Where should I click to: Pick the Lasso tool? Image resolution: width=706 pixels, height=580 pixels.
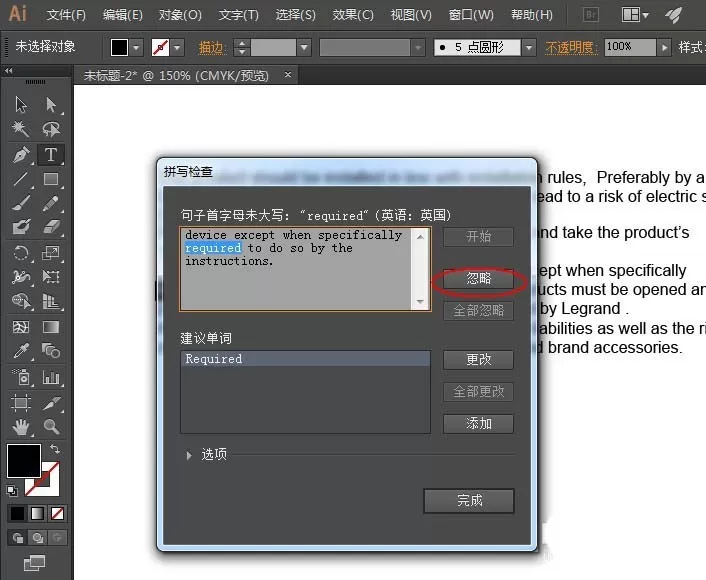50,129
